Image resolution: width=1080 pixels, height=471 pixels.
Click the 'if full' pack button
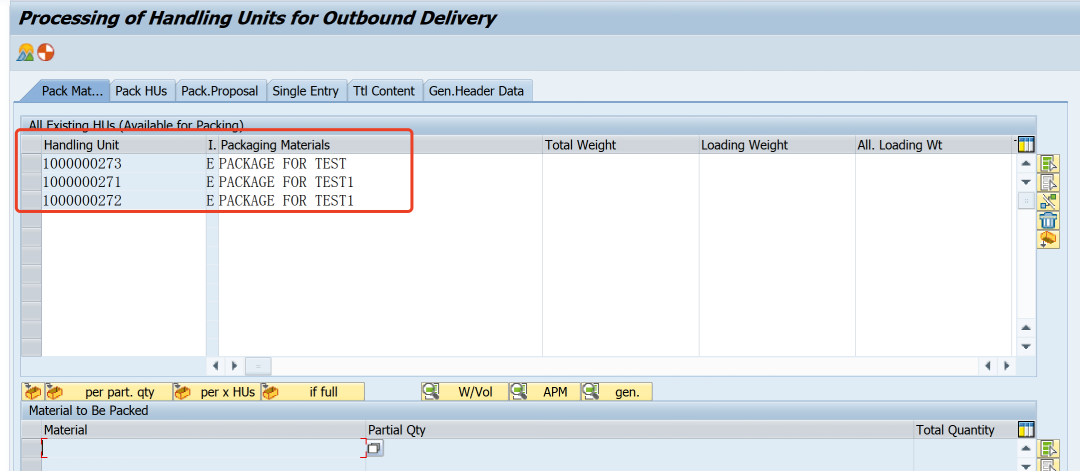[x=312, y=392]
